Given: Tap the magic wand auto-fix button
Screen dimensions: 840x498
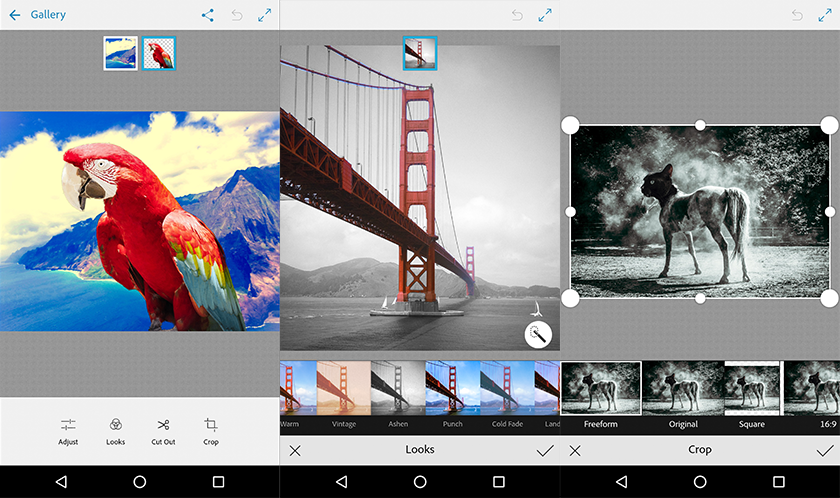Looking at the screenshot, I should coord(538,335).
